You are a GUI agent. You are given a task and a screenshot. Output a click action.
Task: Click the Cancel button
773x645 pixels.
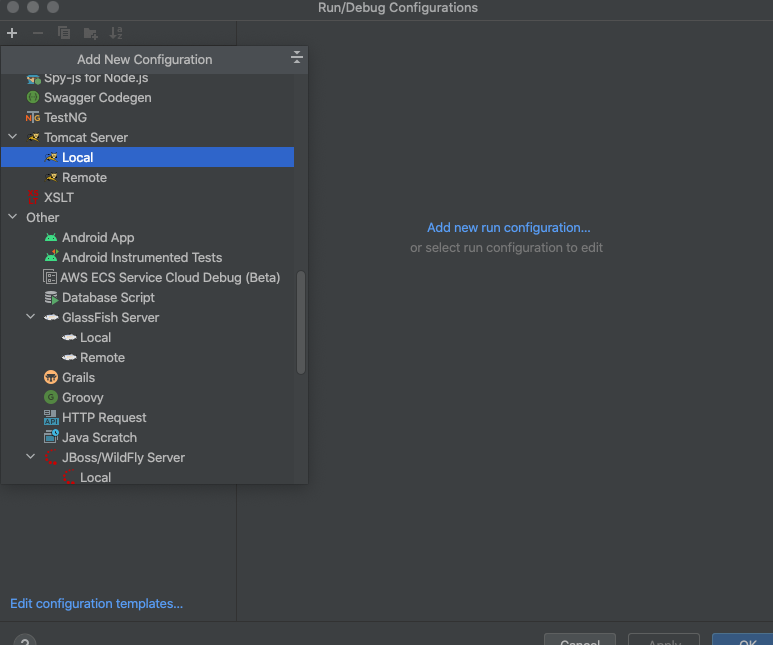coord(580,640)
